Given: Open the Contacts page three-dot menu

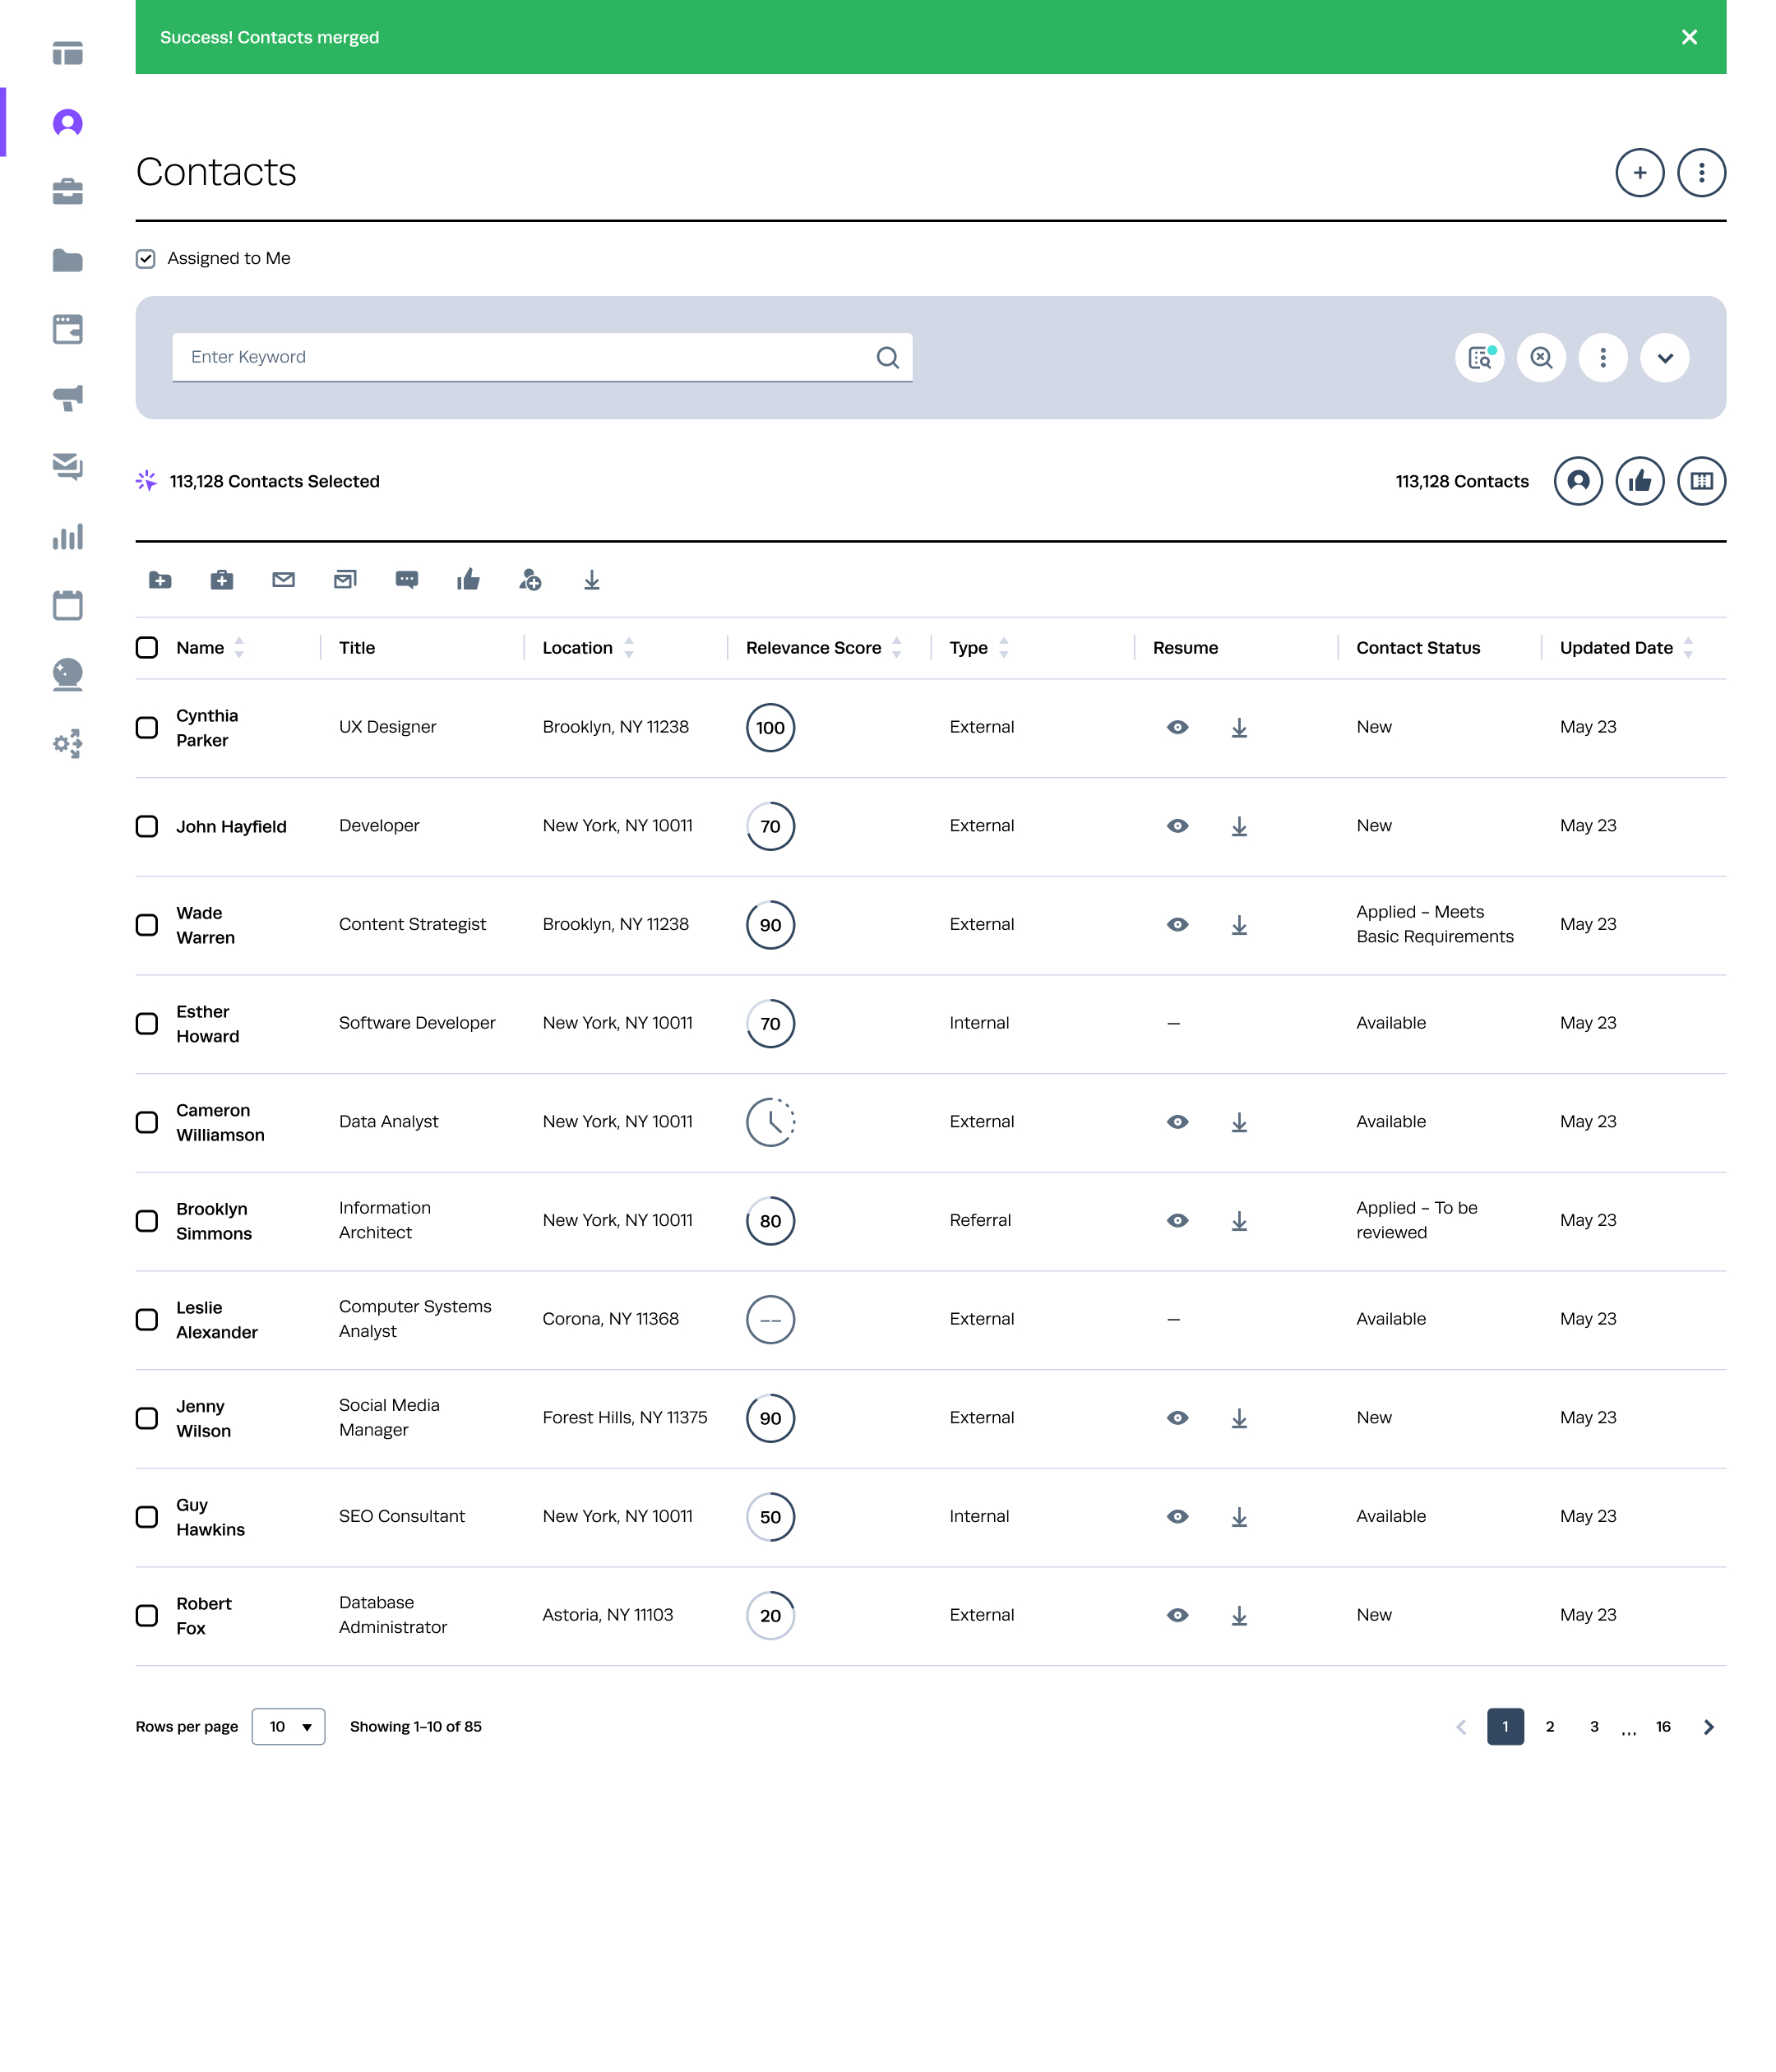Looking at the screenshot, I should coord(1701,173).
